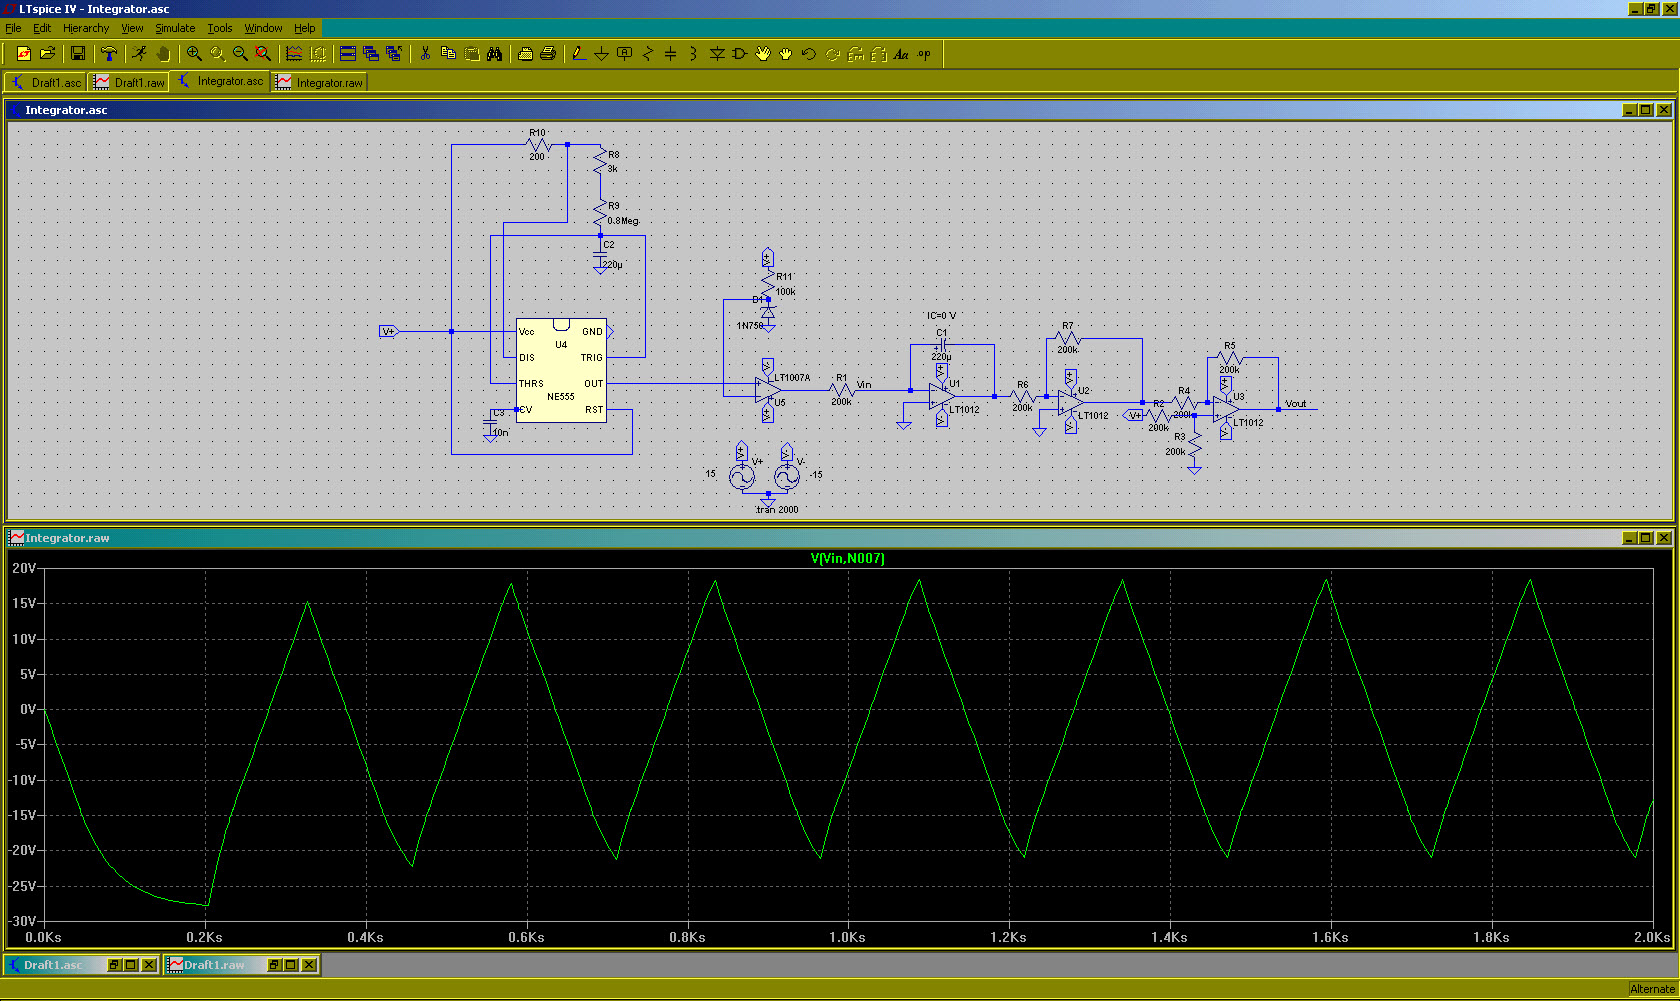Click the Undo arrow icon
The image size is (1680, 1001).
[x=809, y=54]
